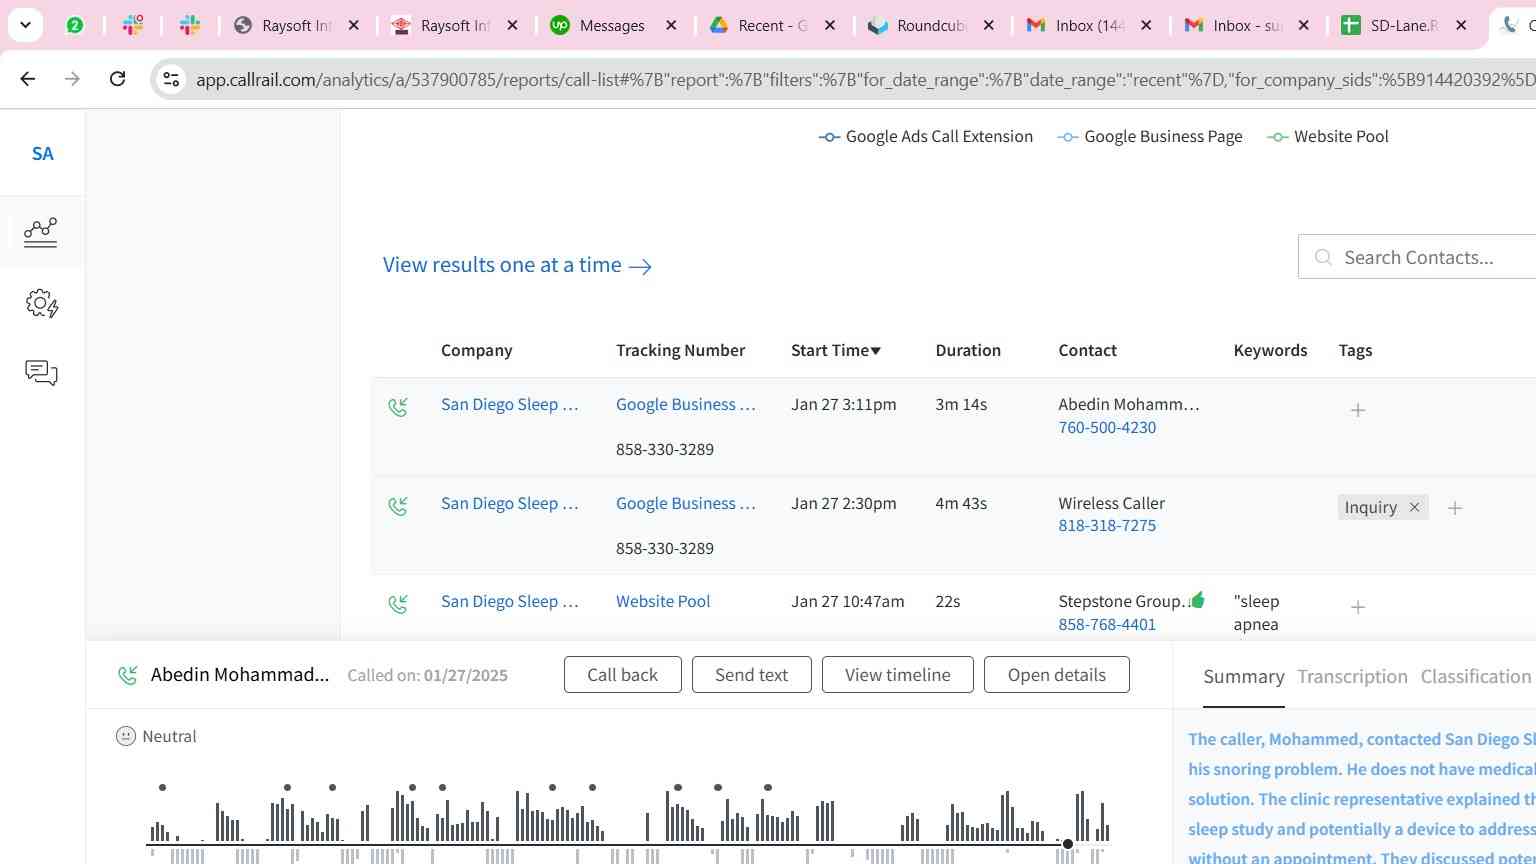Open the browser tab search dropdown
This screenshot has height=864, width=1536.
pyautogui.click(x=25, y=25)
